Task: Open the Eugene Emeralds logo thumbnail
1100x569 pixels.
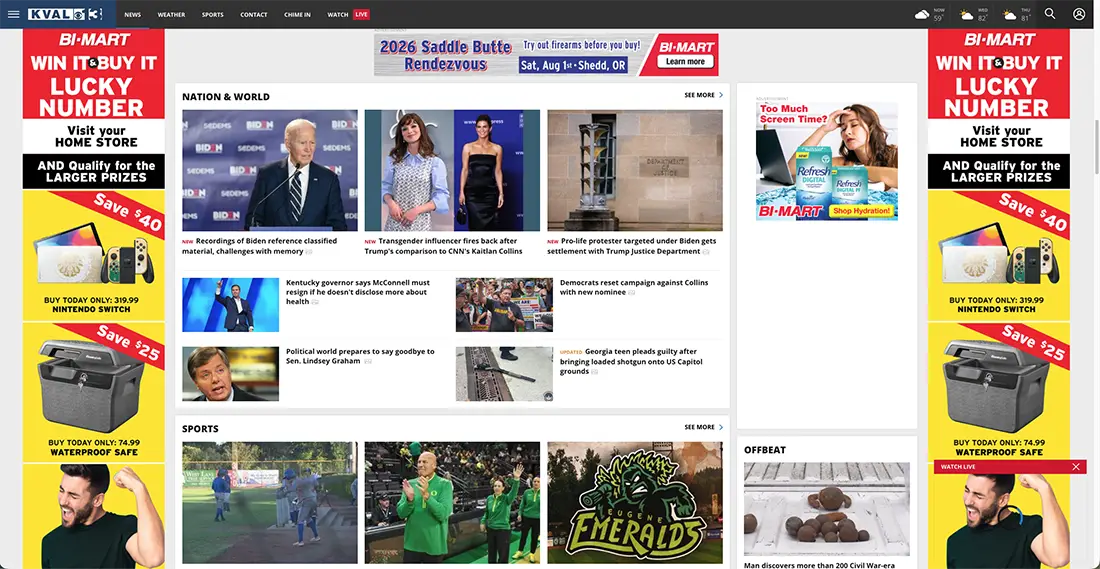Action: [635, 502]
